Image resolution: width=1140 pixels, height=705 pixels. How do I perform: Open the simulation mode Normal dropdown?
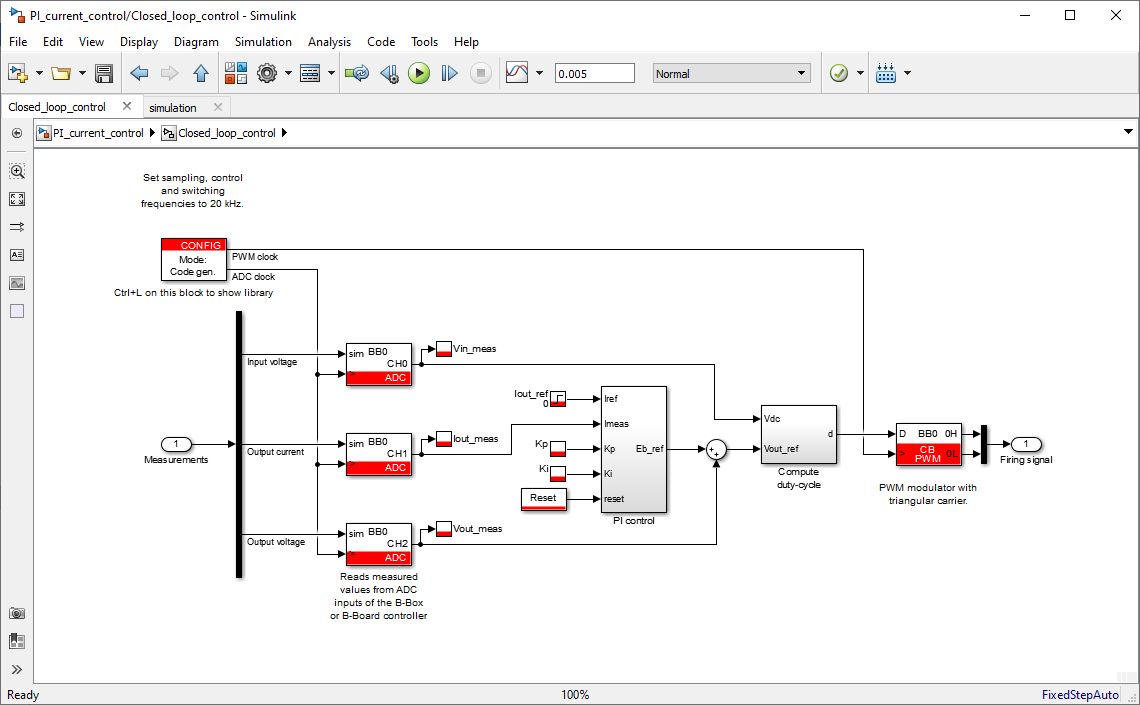point(731,73)
